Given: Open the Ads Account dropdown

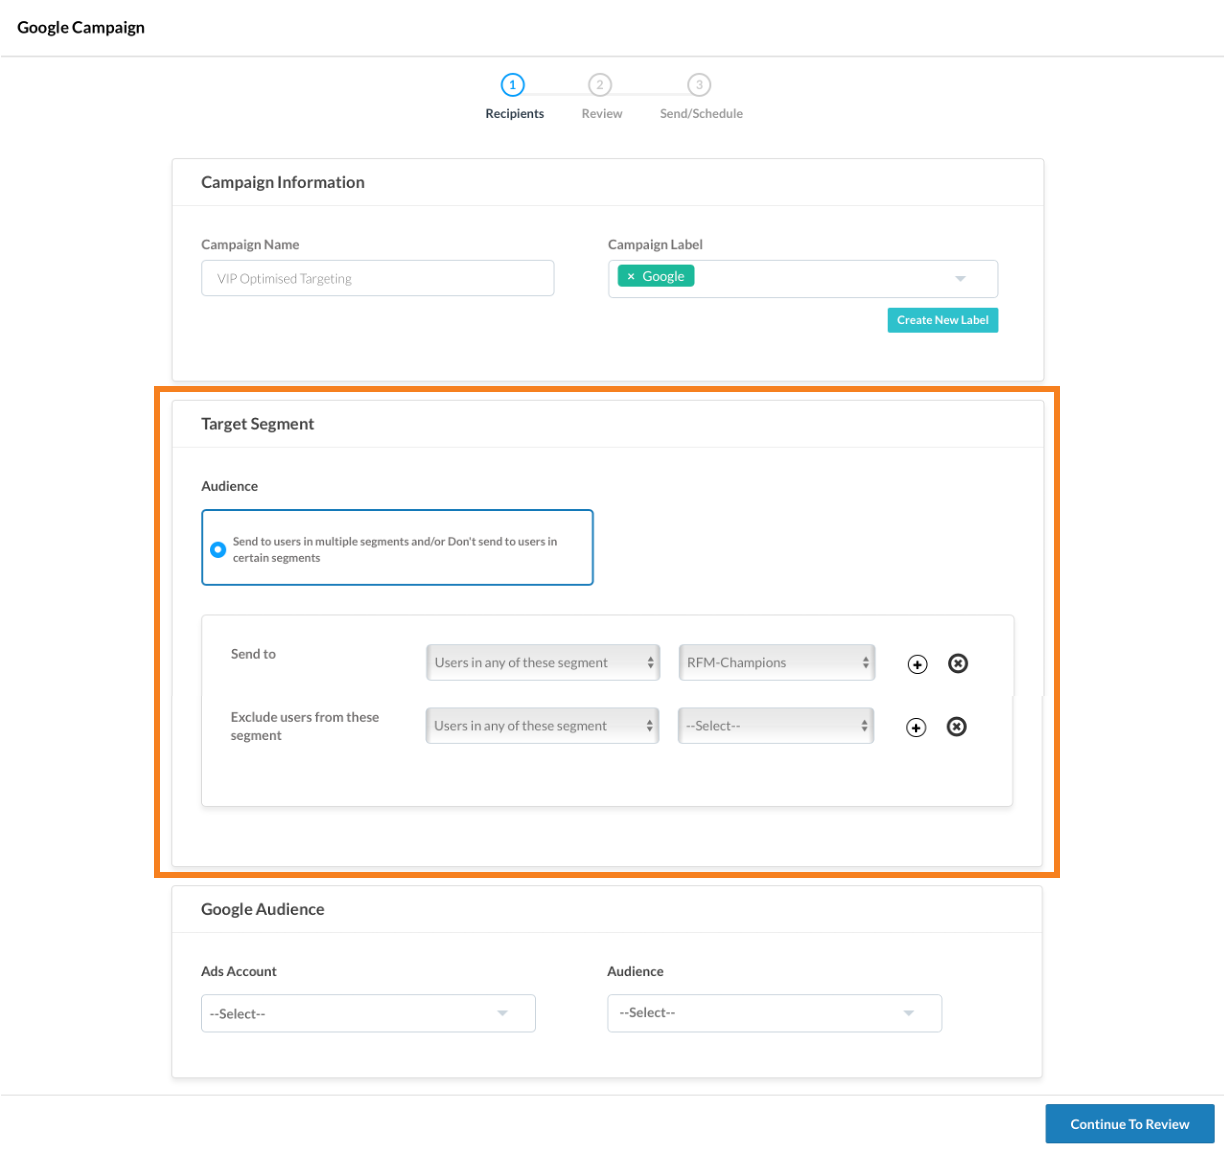Looking at the screenshot, I should tap(368, 1013).
